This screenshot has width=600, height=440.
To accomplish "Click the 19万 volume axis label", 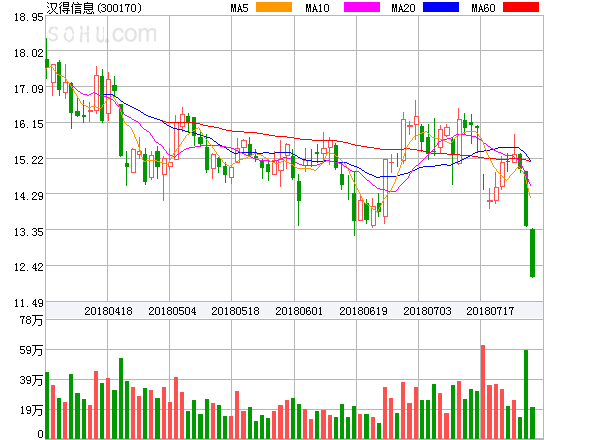I will (31, 411).
